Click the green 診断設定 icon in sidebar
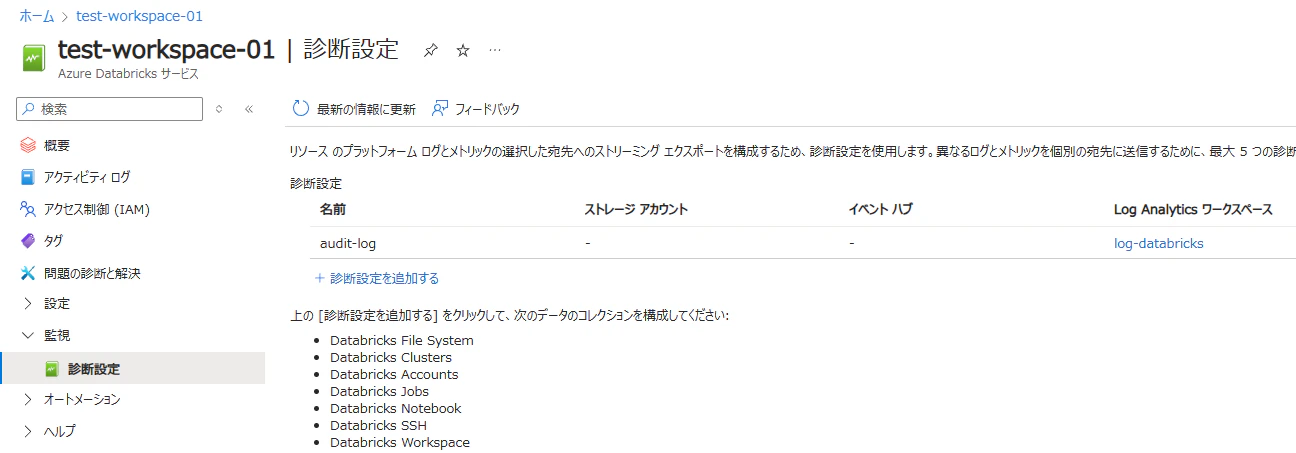The image size is (1296, 453). 52,369
